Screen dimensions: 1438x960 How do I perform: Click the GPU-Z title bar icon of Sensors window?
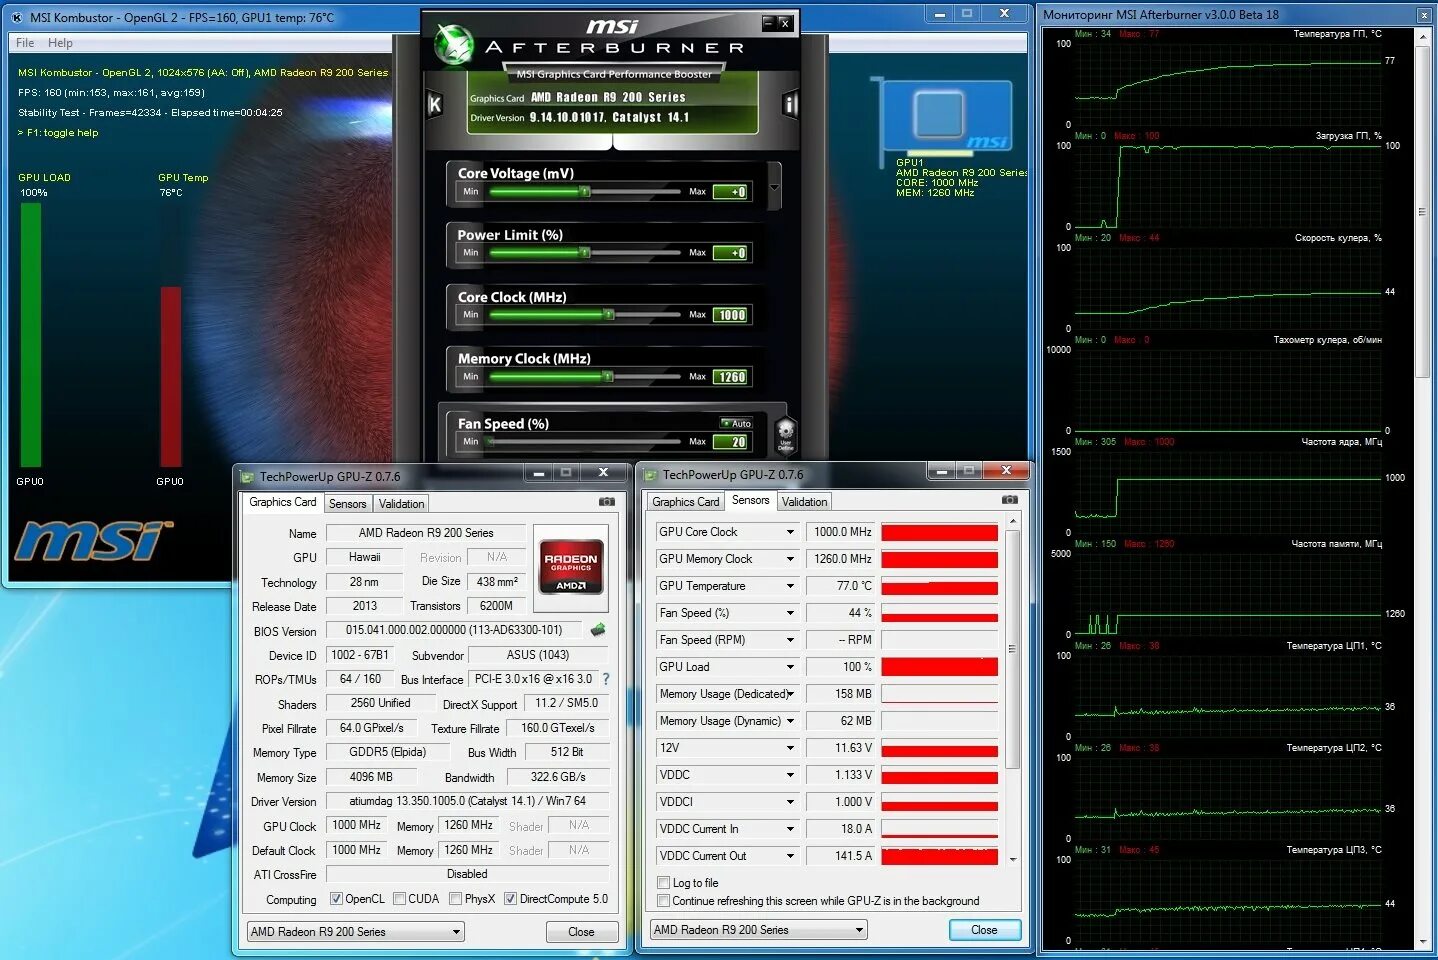pyautogui.click(x=651, y=475)
